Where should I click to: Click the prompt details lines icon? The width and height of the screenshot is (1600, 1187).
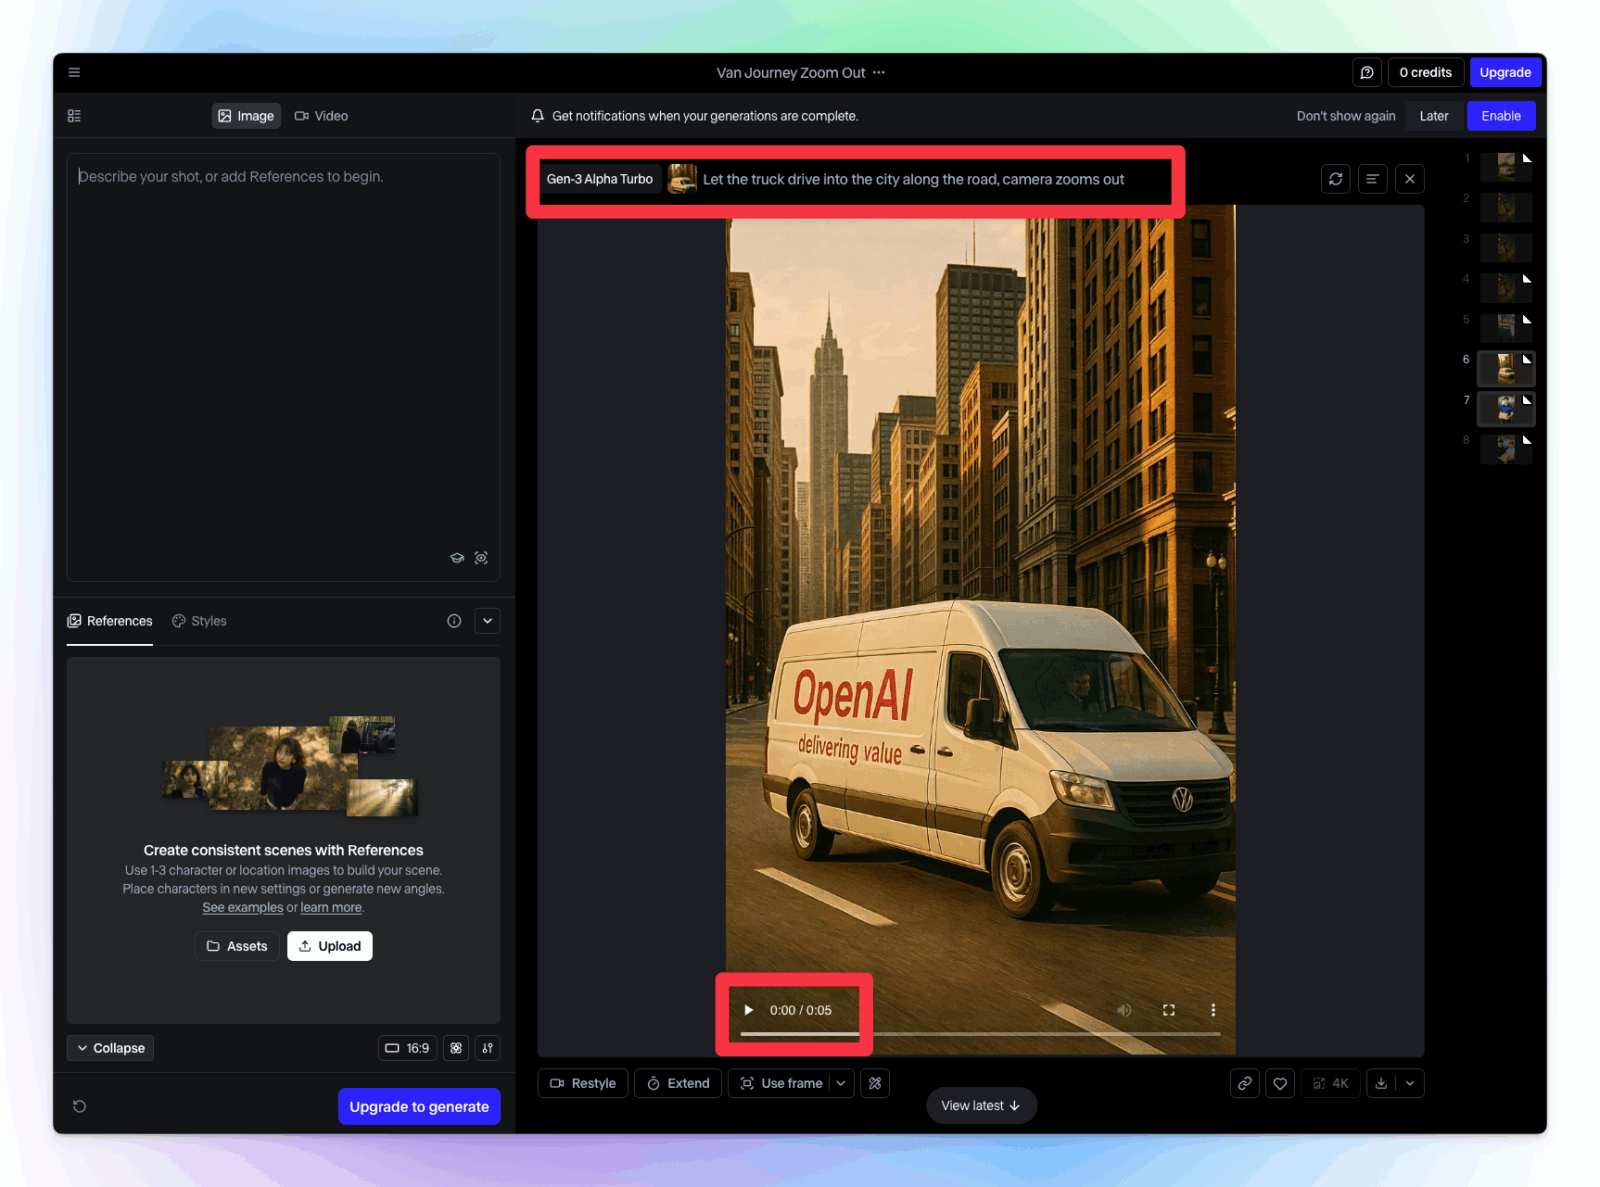pyautogui.click(x=1372, y=179)
